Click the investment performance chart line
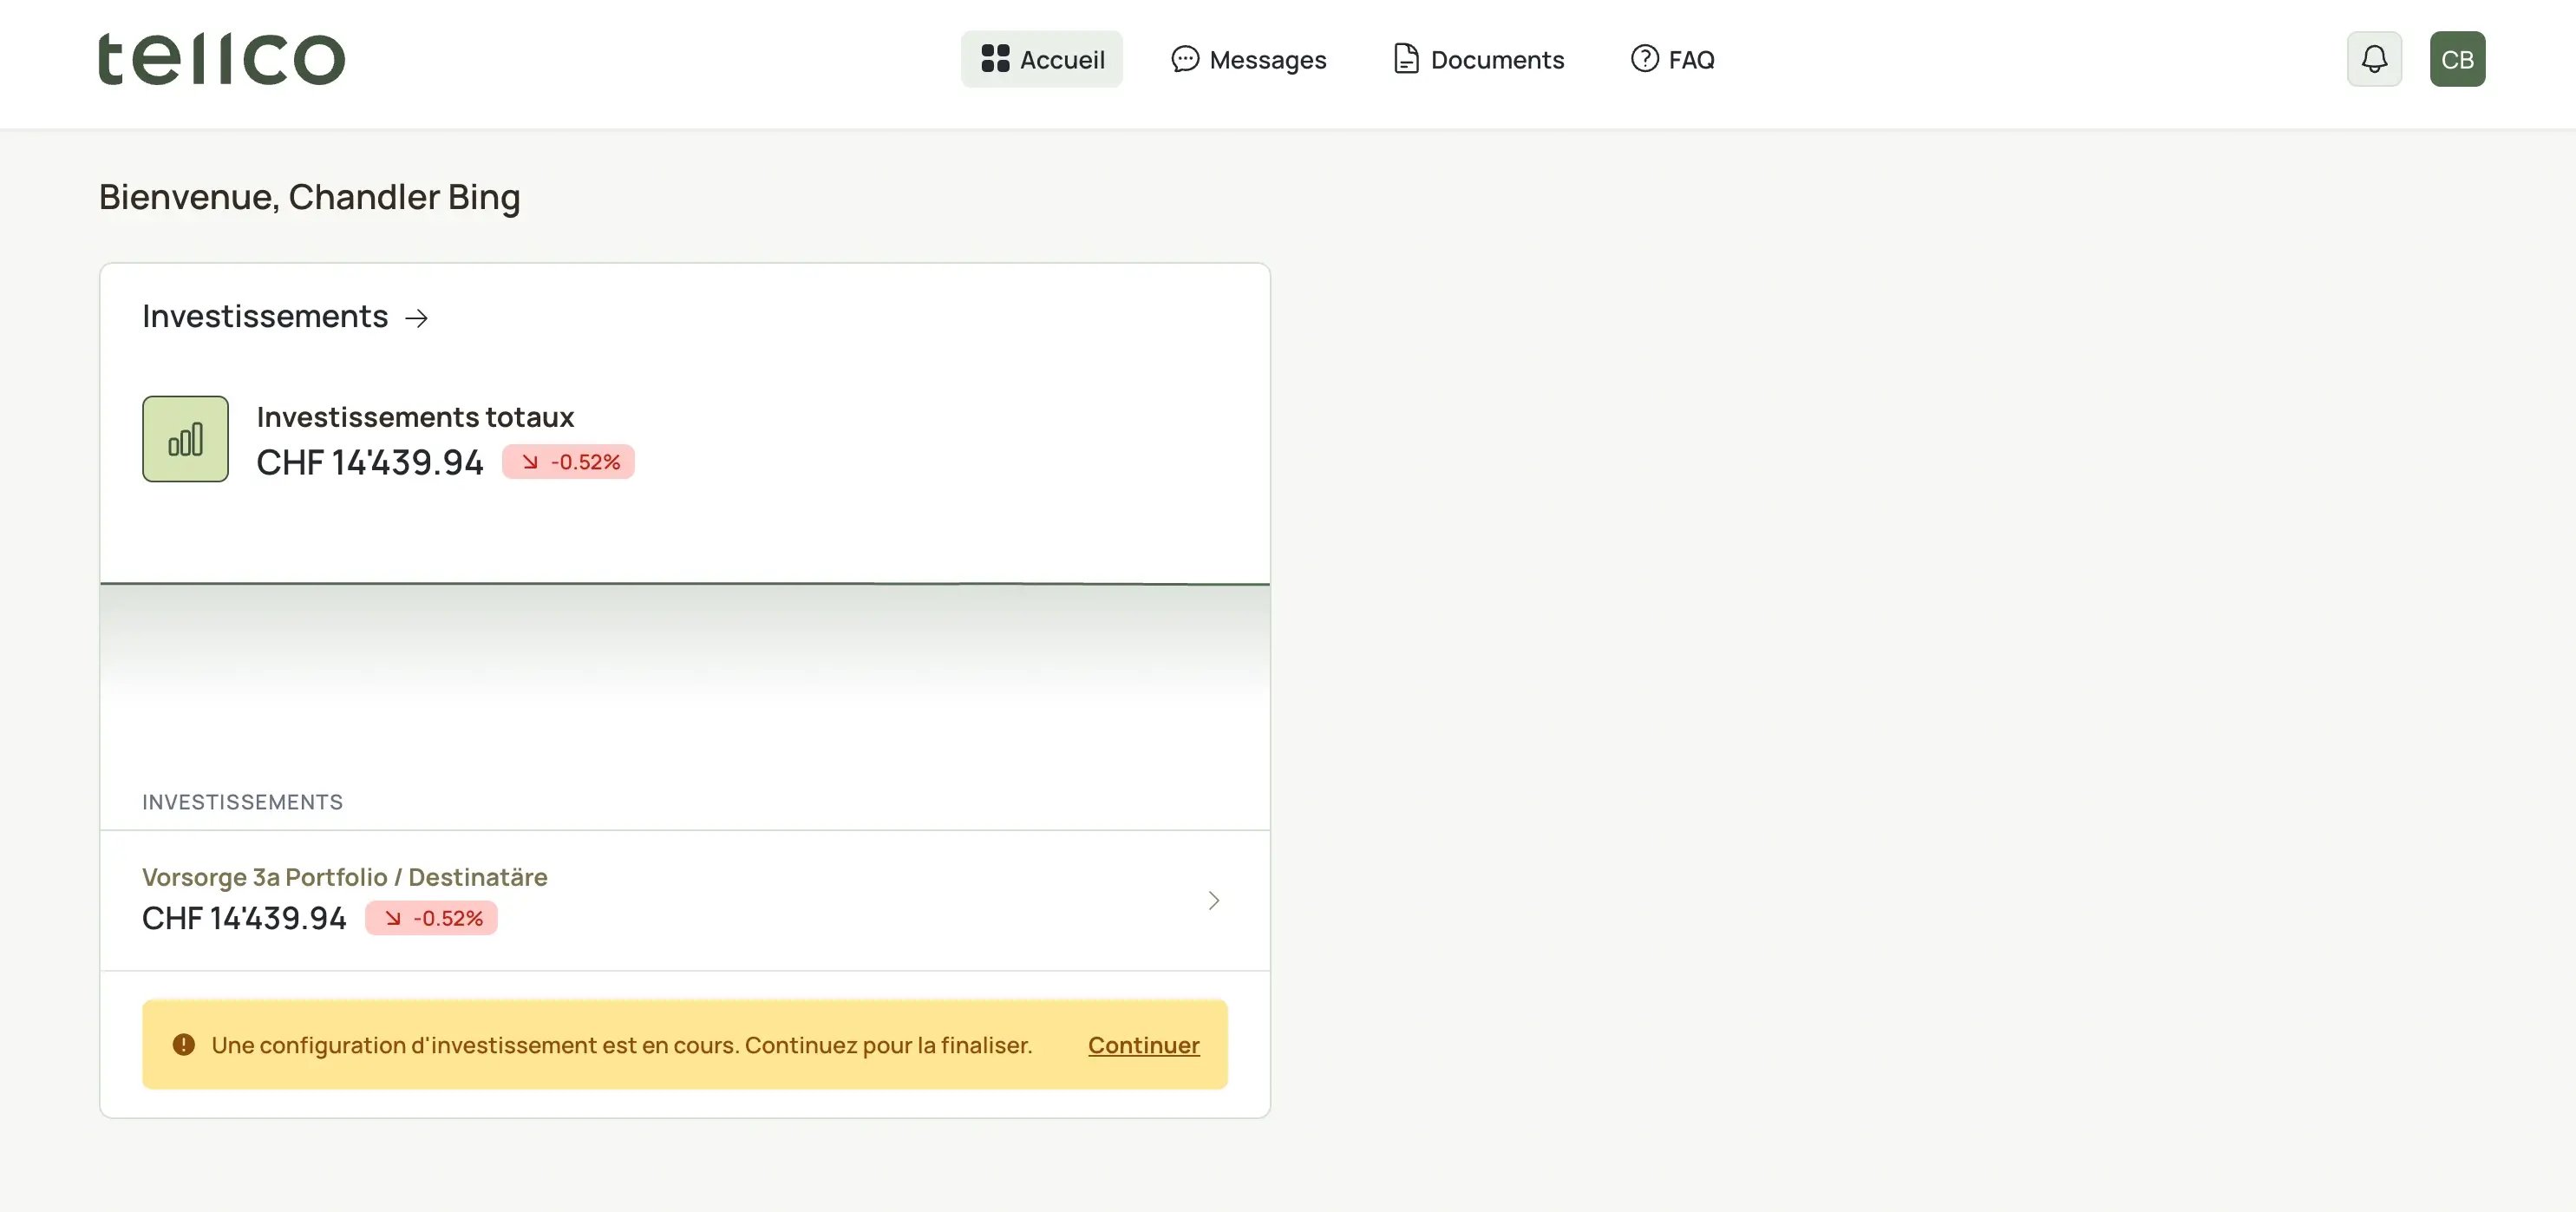The image size is (2576, 1212). point(685,583)
